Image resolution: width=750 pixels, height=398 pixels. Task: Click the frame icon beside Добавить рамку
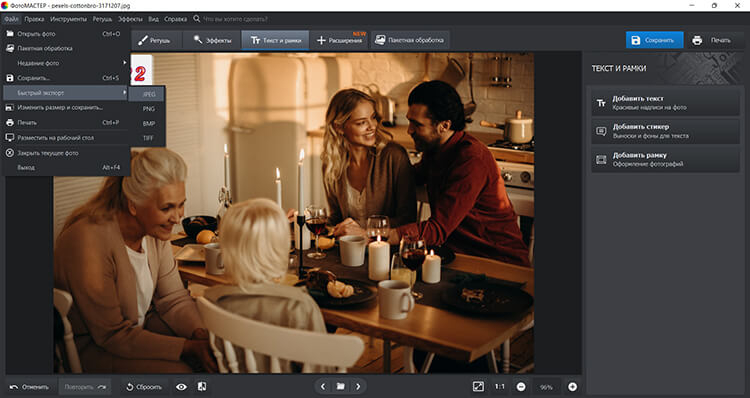click(x=601, y=160)
